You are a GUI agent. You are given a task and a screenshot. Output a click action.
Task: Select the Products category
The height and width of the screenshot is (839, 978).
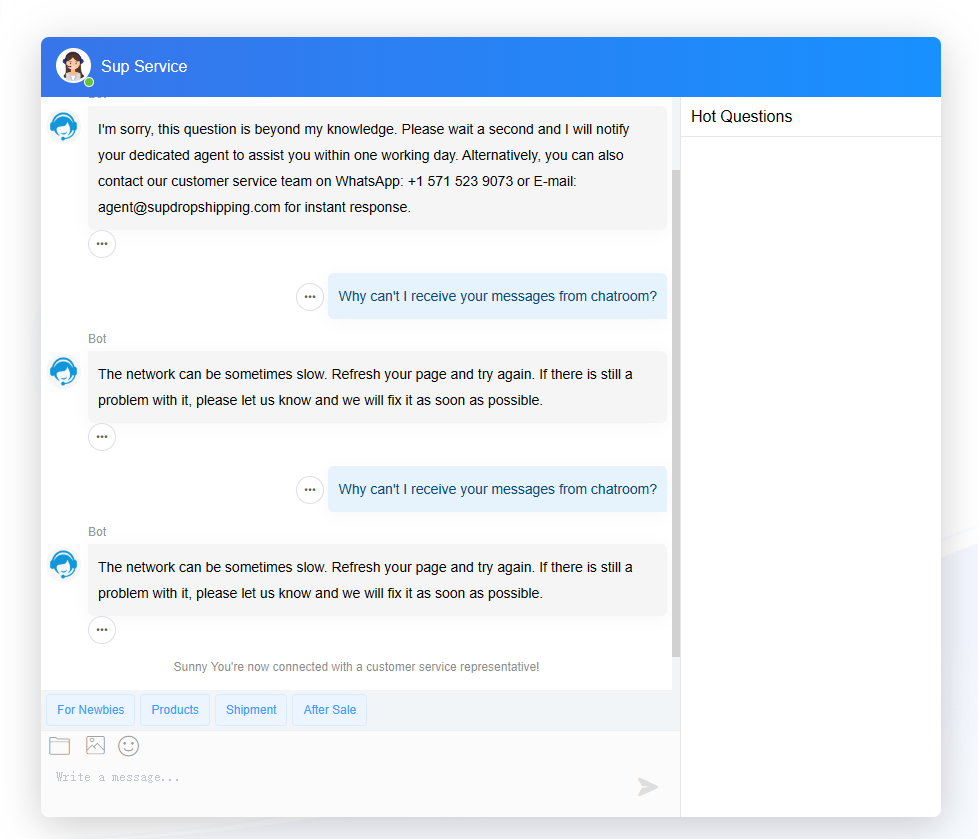pos(175,710)
